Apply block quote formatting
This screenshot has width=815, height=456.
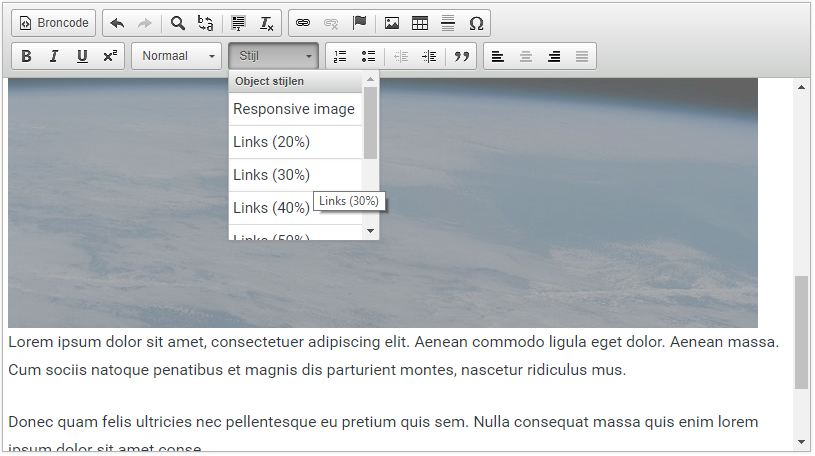[462, 56]
